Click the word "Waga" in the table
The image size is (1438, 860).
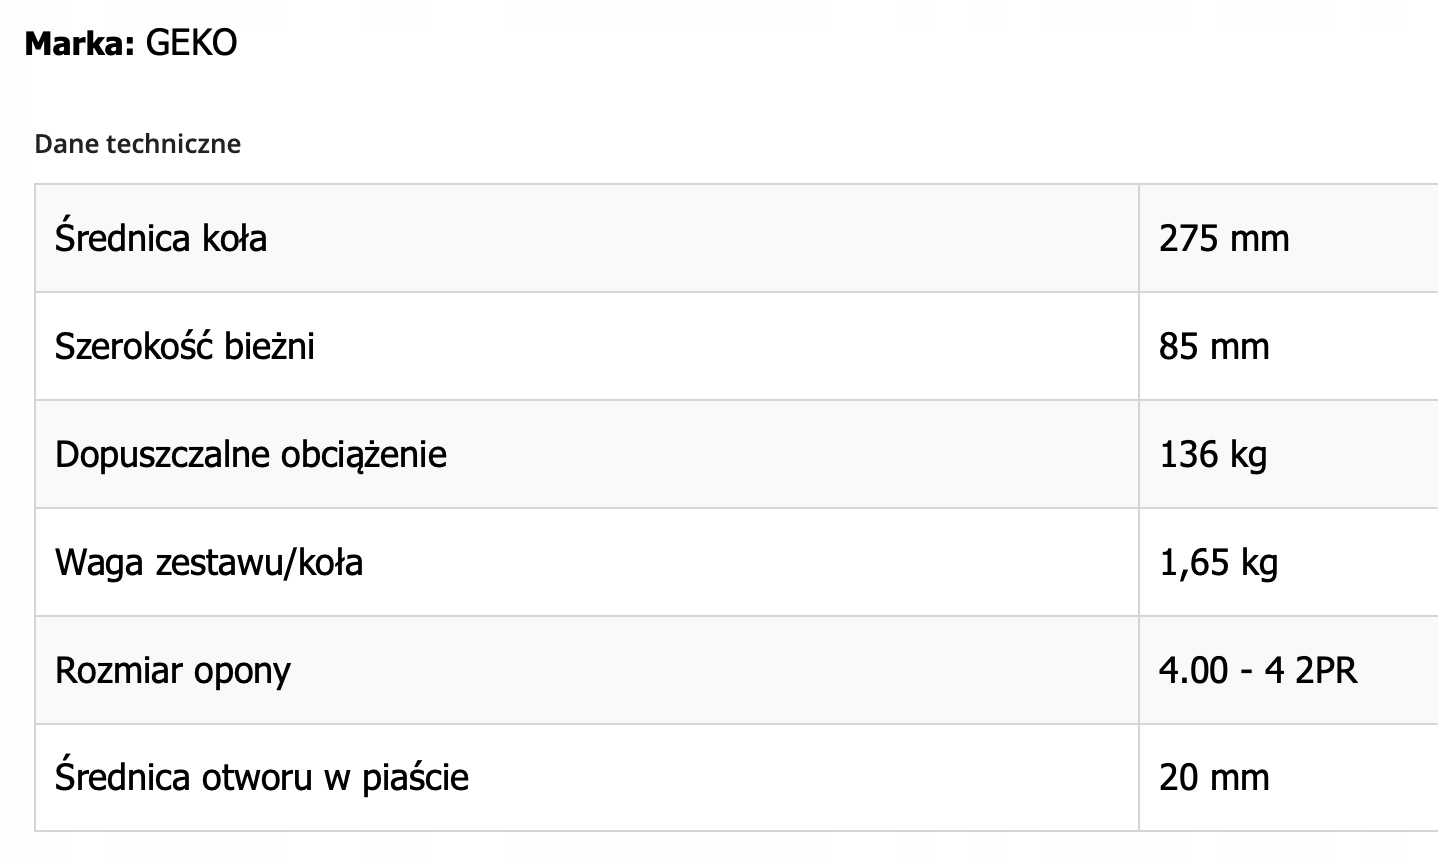click(x=99, y=563)
